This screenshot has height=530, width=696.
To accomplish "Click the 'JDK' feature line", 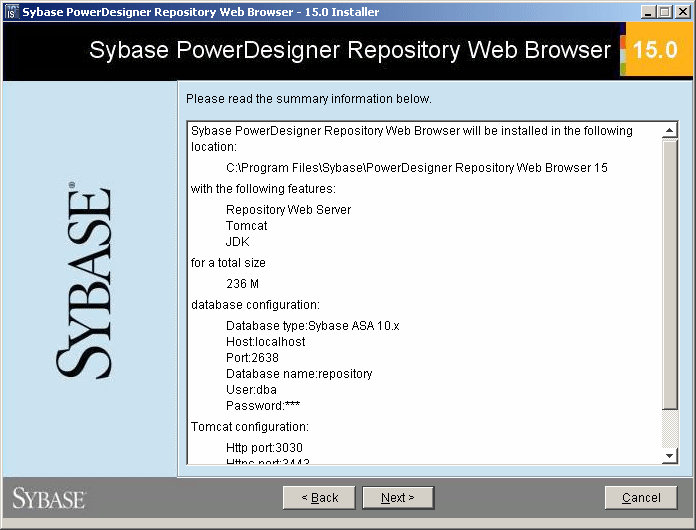I will [237, 241].
